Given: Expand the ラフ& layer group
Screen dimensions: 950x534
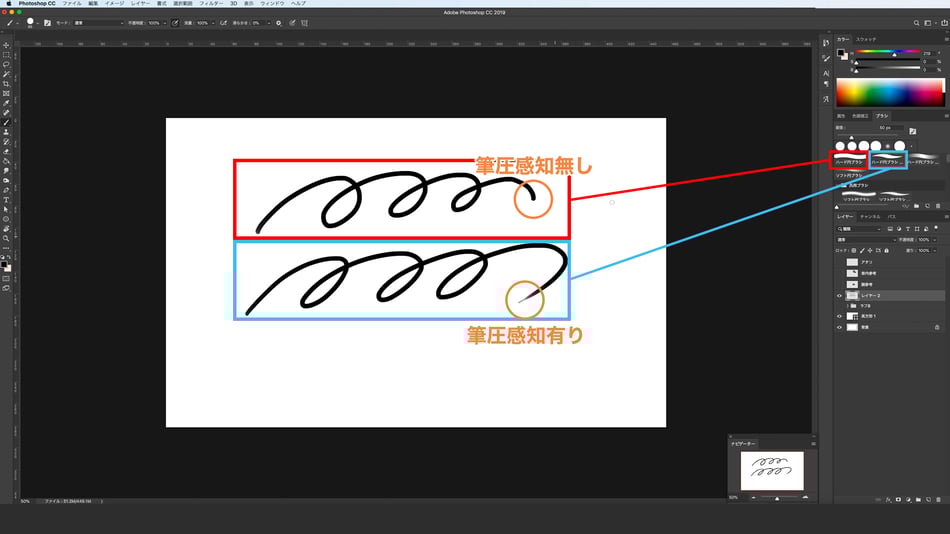Looking at the screenshot, I should coord(848,306).
